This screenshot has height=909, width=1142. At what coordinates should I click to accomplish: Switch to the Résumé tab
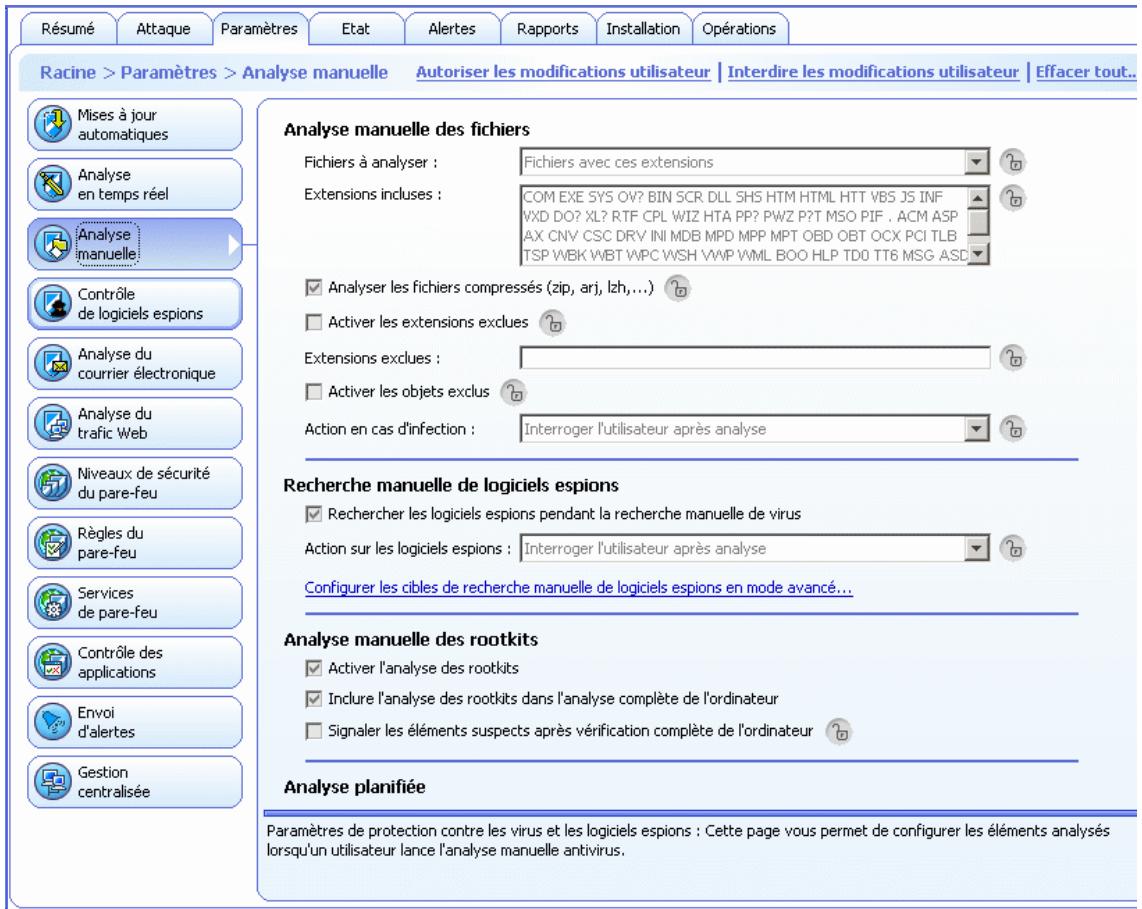[x=68, y=29]
